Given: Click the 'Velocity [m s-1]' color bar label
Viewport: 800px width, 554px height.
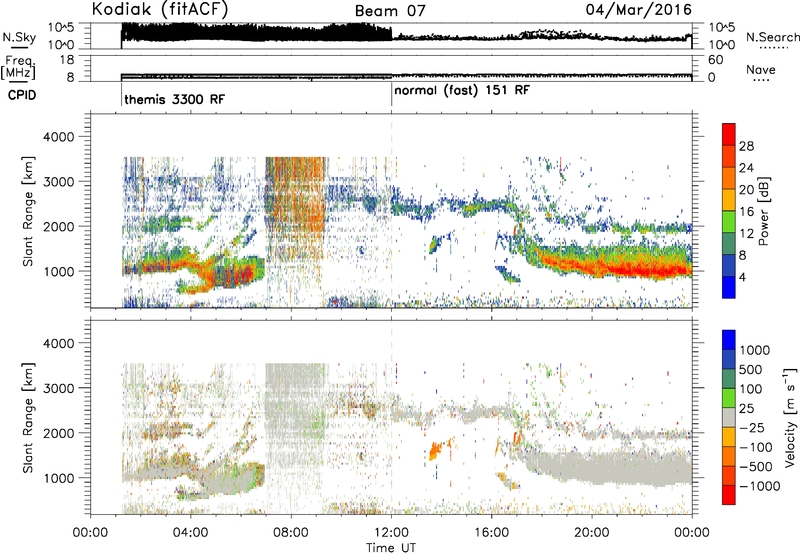Looking at the screenshot, I should tap(790, 417).
